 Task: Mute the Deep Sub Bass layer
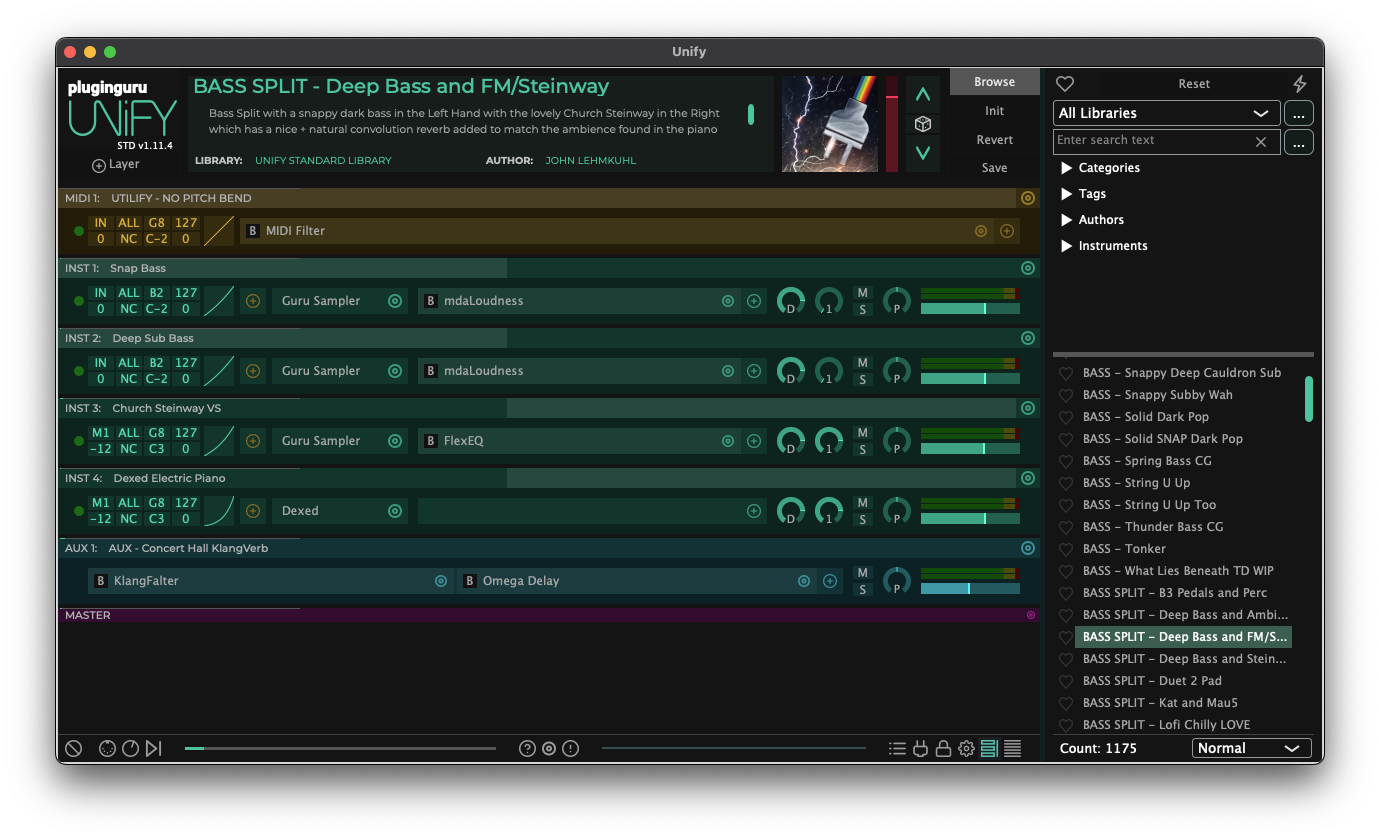click(862, 363)
